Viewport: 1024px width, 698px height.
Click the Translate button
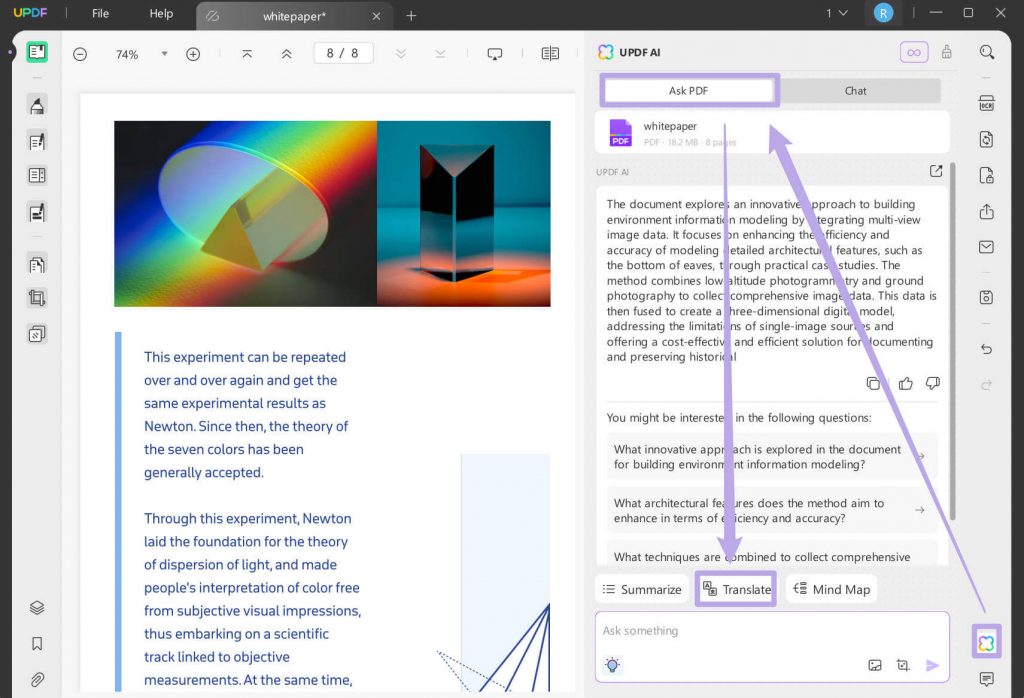pos(736,589)
